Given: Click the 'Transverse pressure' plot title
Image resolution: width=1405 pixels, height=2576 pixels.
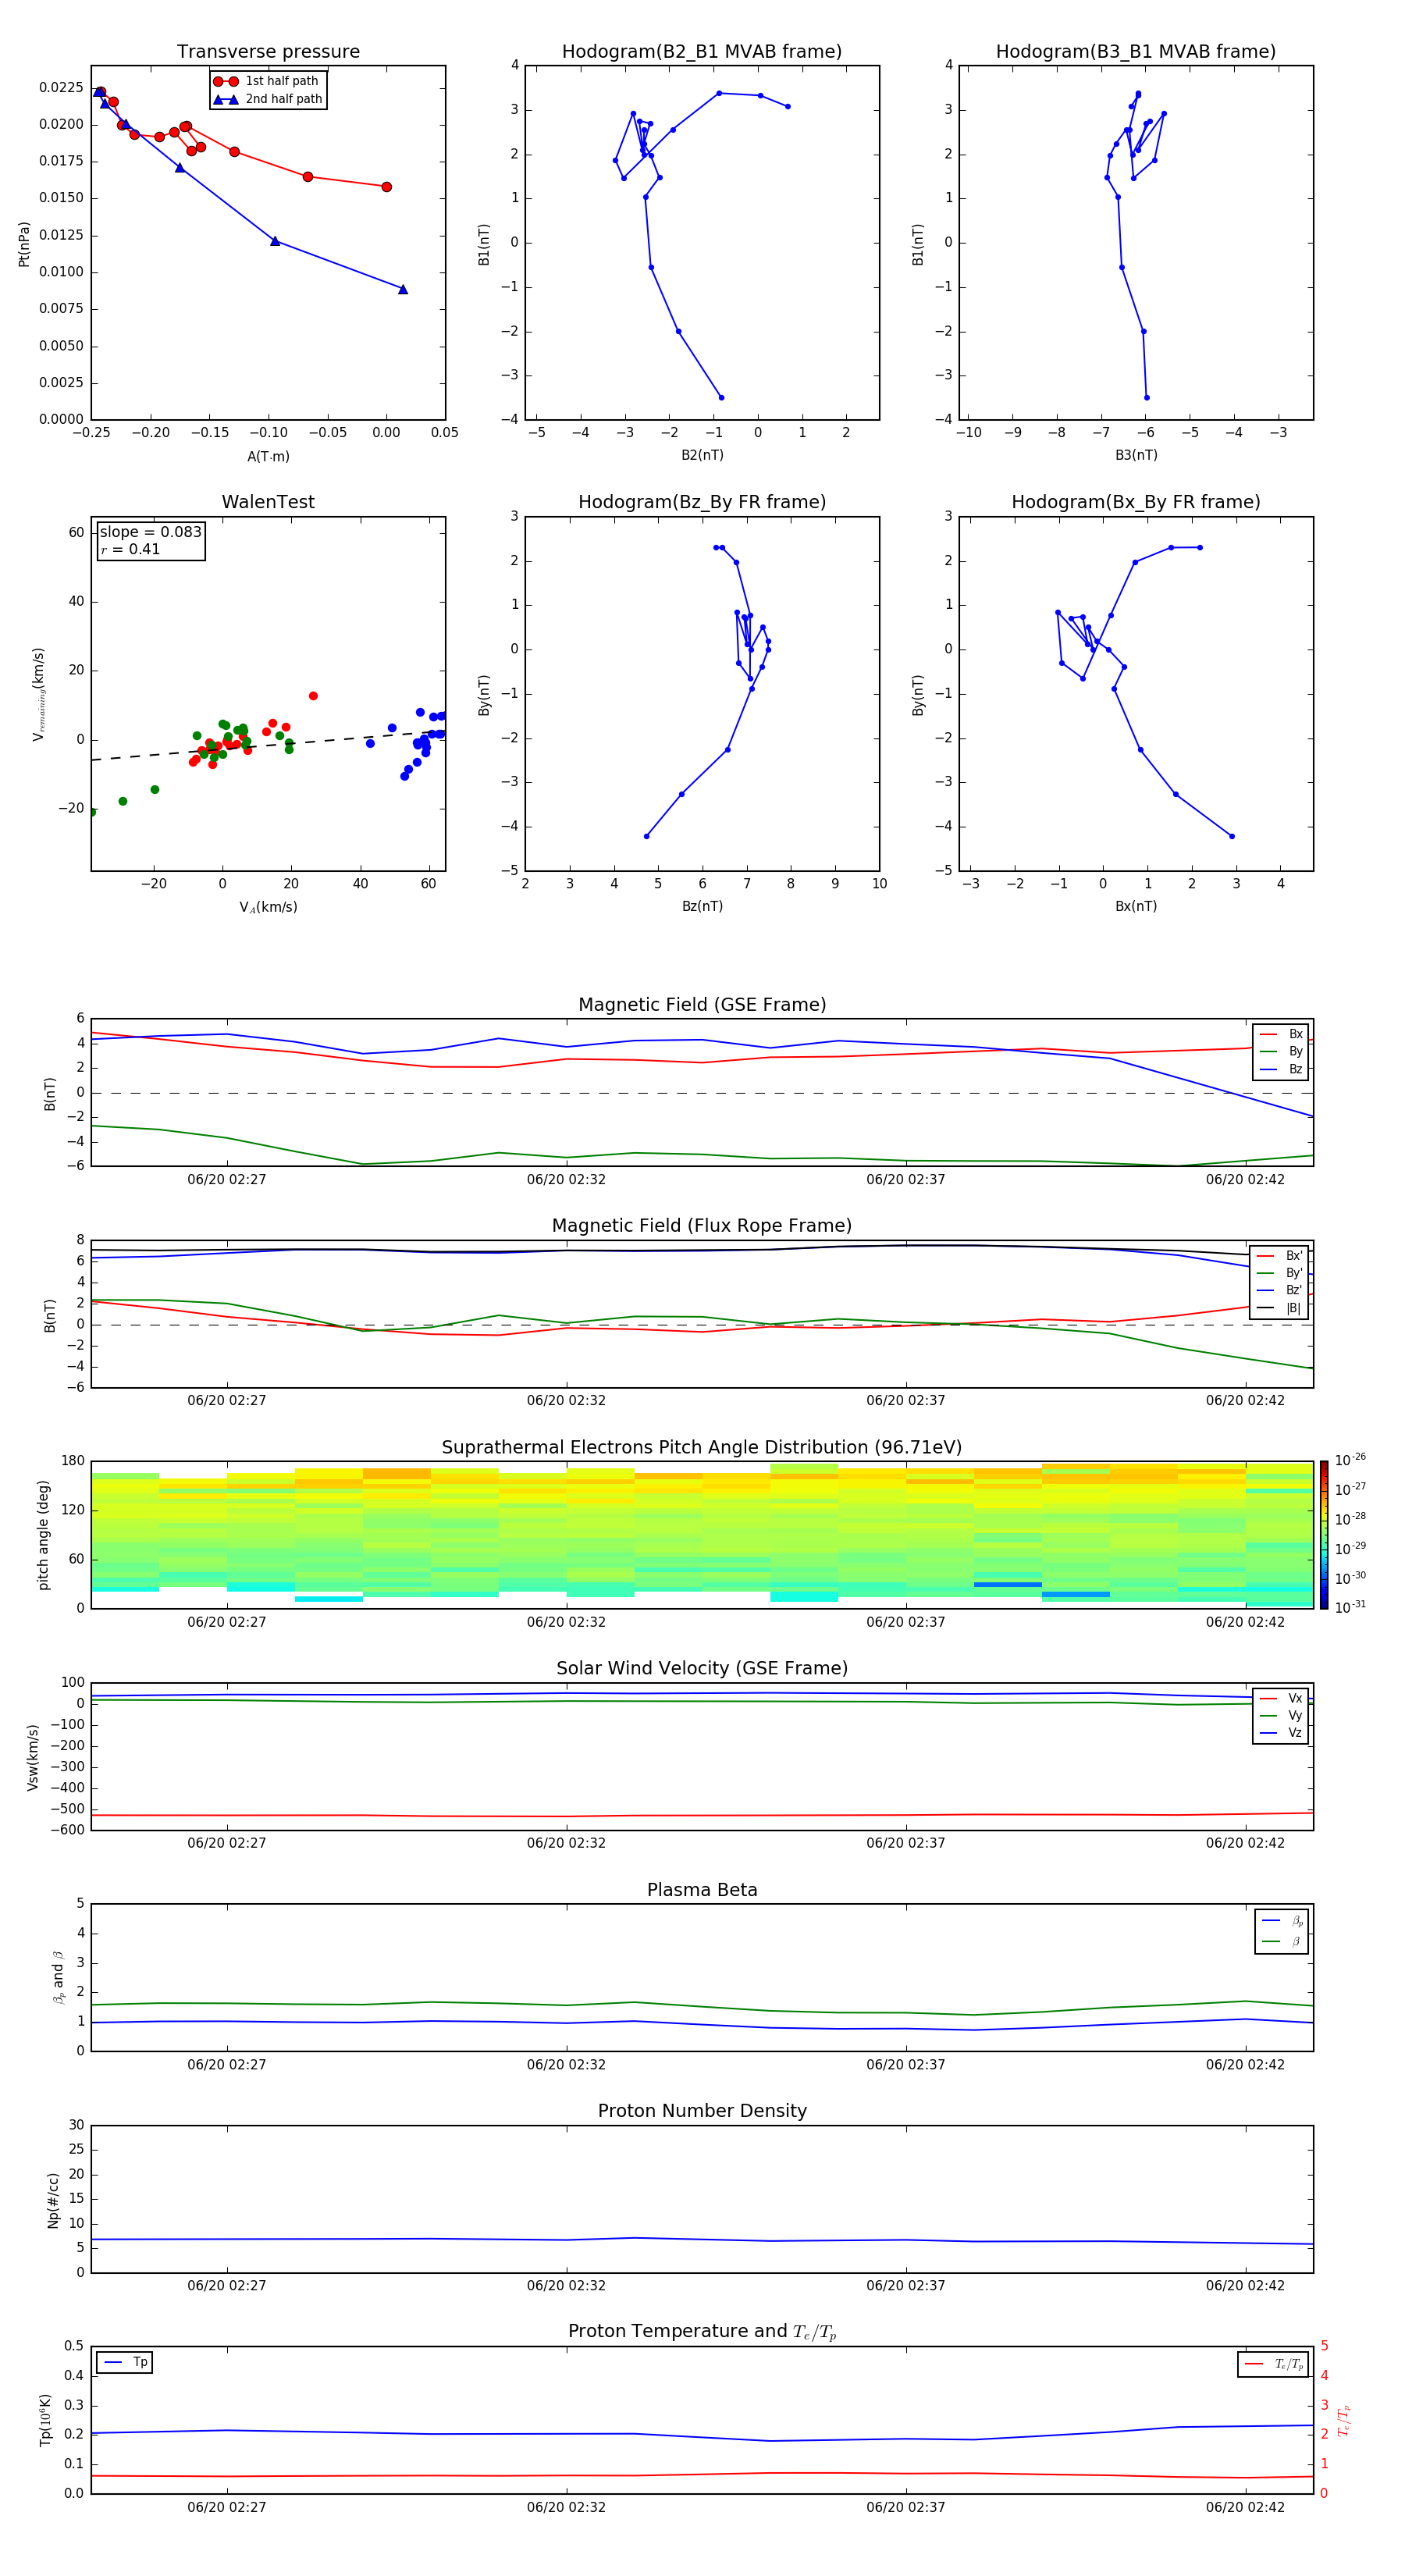Looking at the screenshot, I should click(x=268, y=52).
